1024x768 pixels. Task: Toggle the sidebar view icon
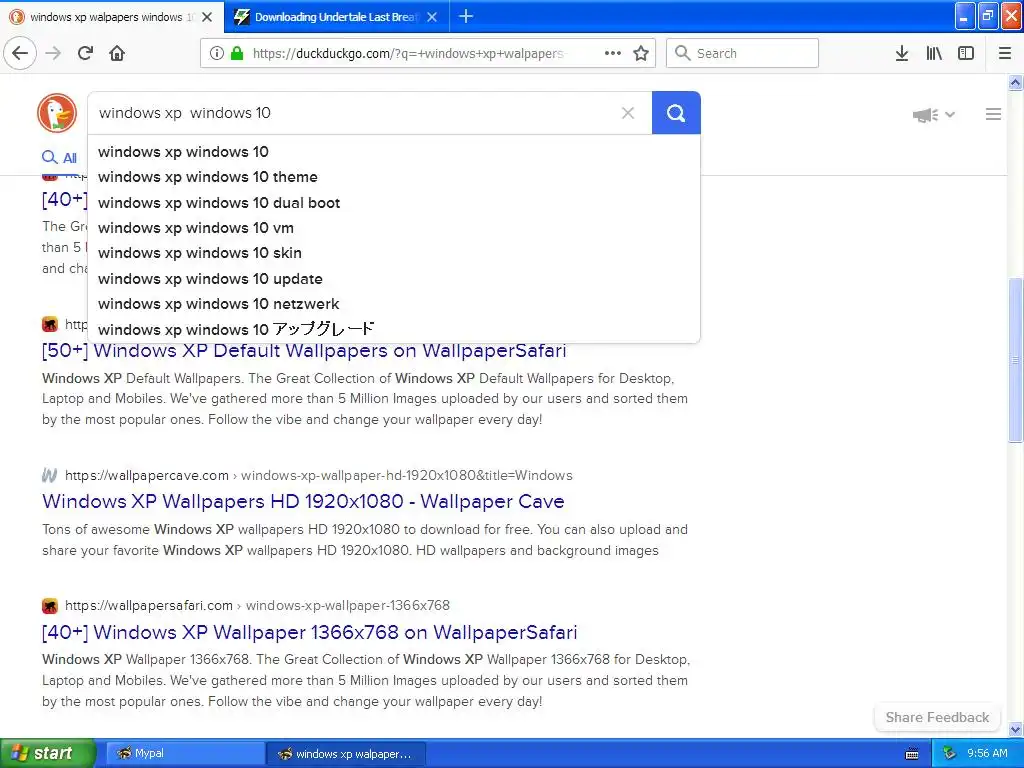pos(966,53)
